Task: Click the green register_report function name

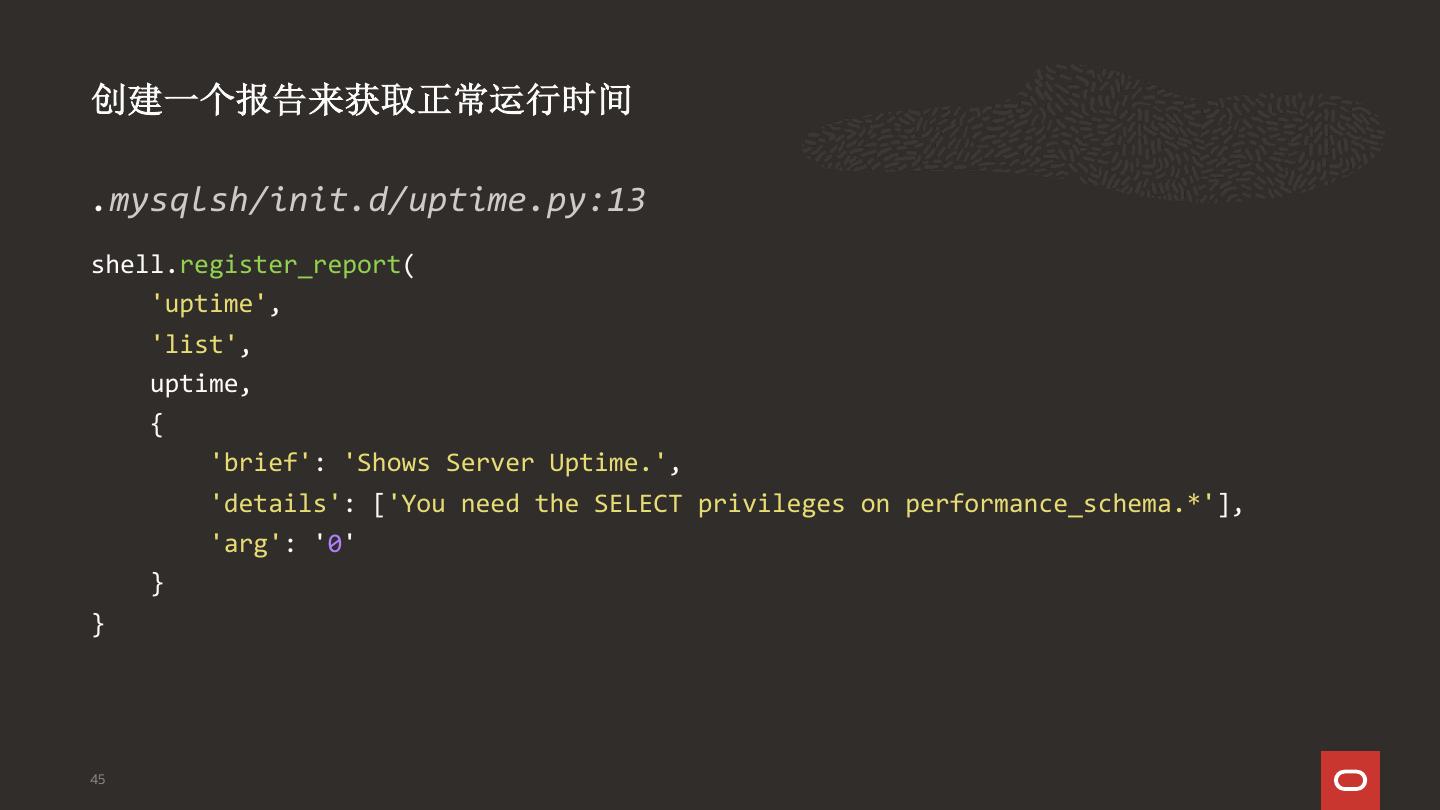Action: coord(290,265)
